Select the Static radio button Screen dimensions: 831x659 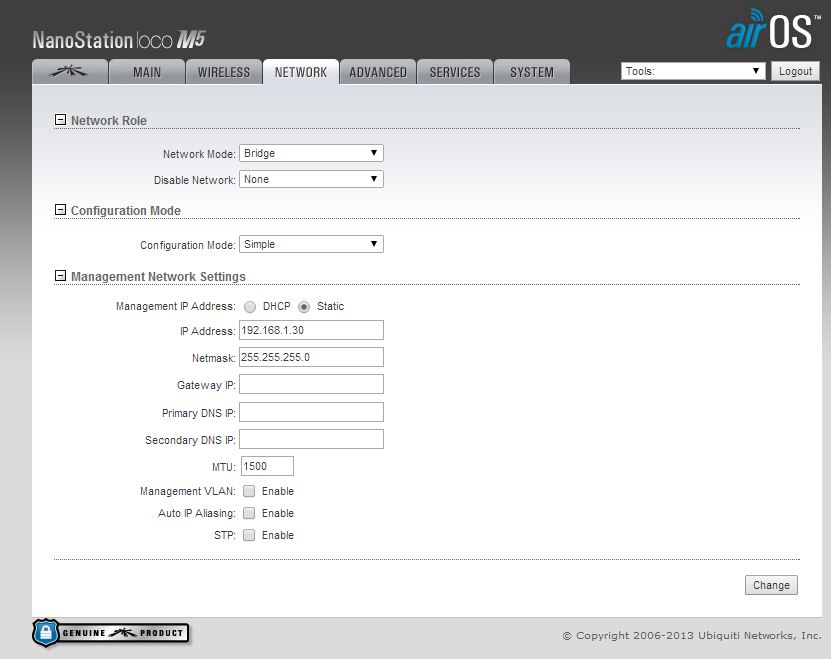(x=304, y=306)
